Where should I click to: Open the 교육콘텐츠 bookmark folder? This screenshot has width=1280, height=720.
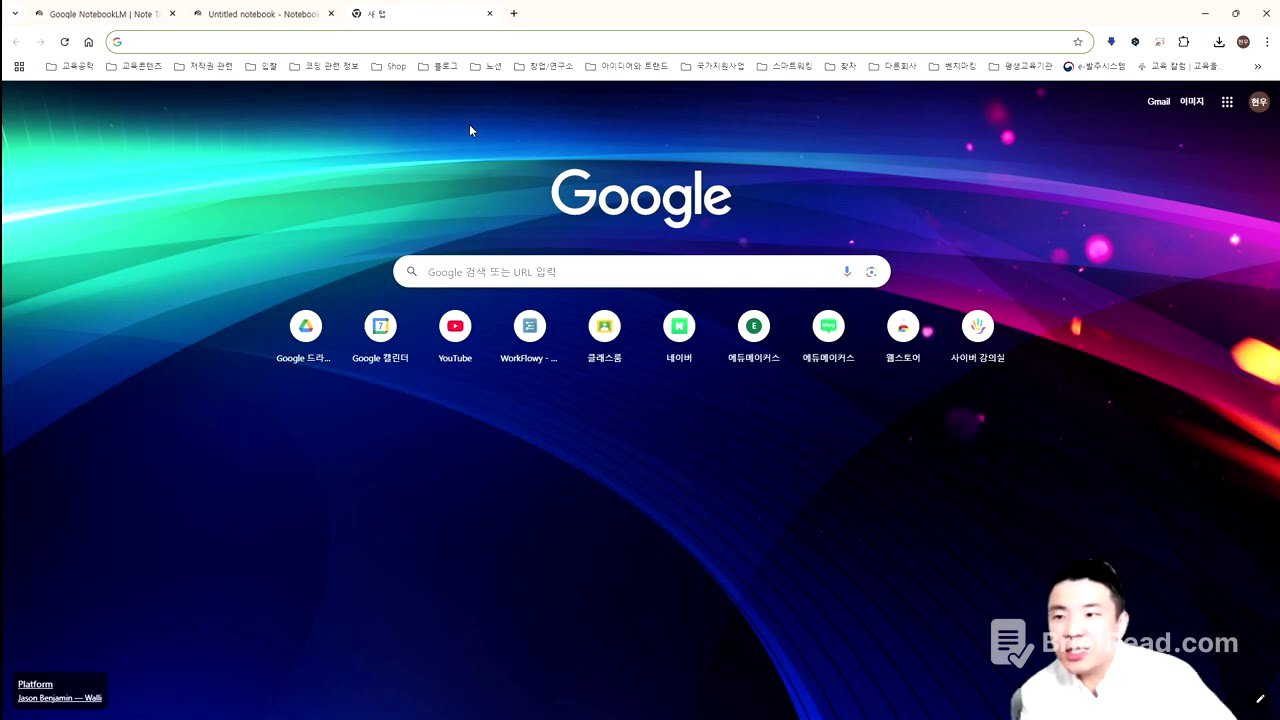(134, 66)
